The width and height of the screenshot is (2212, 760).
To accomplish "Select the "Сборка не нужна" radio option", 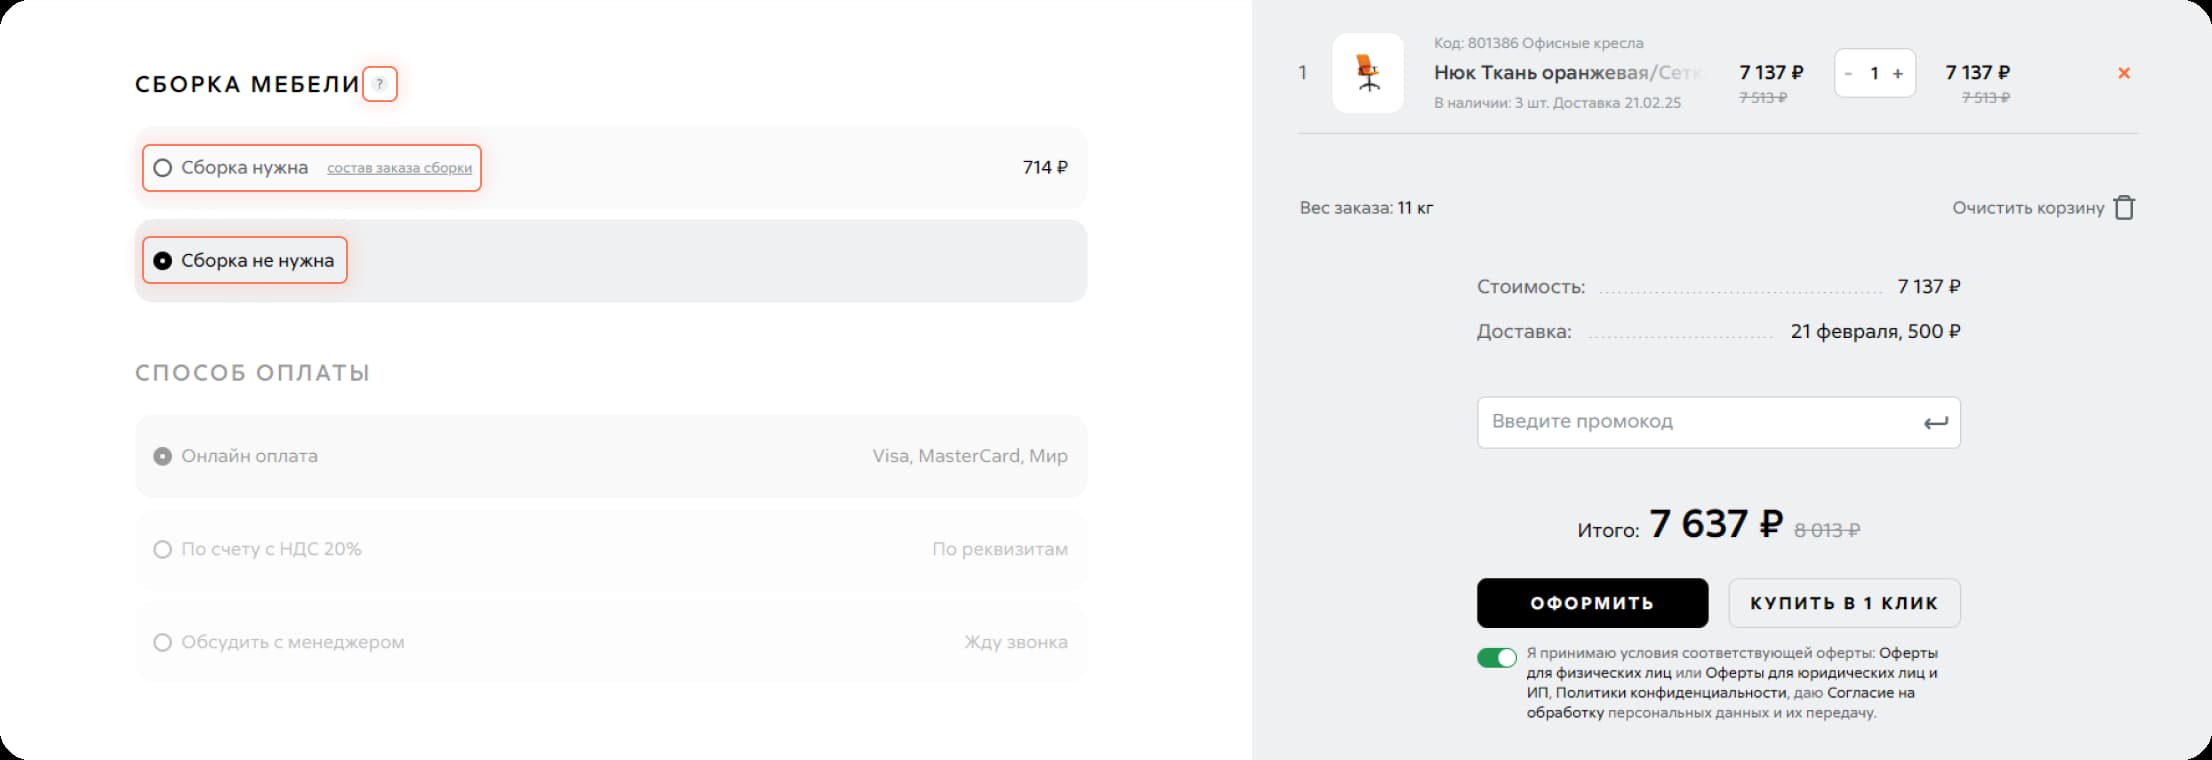I will point(163,261).
